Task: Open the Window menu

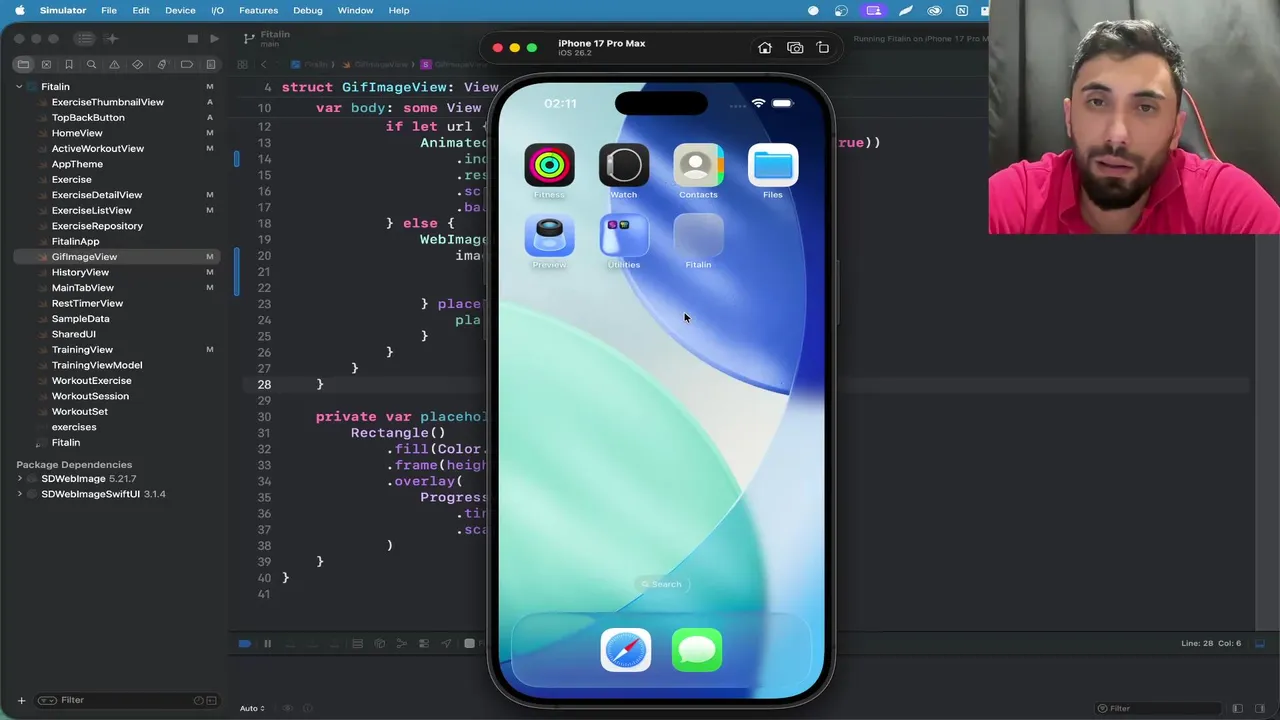Action: [x=355, y=10]
